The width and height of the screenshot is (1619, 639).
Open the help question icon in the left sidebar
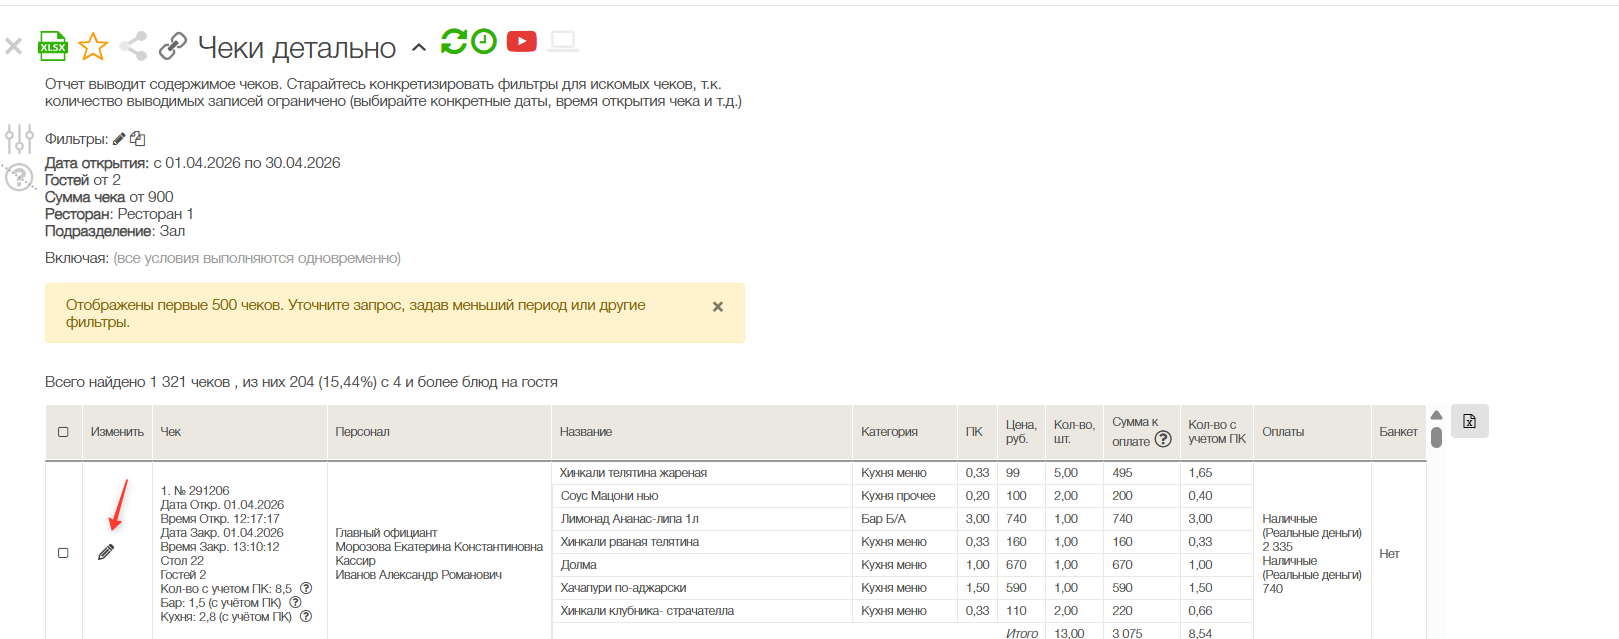pos(19,177)
